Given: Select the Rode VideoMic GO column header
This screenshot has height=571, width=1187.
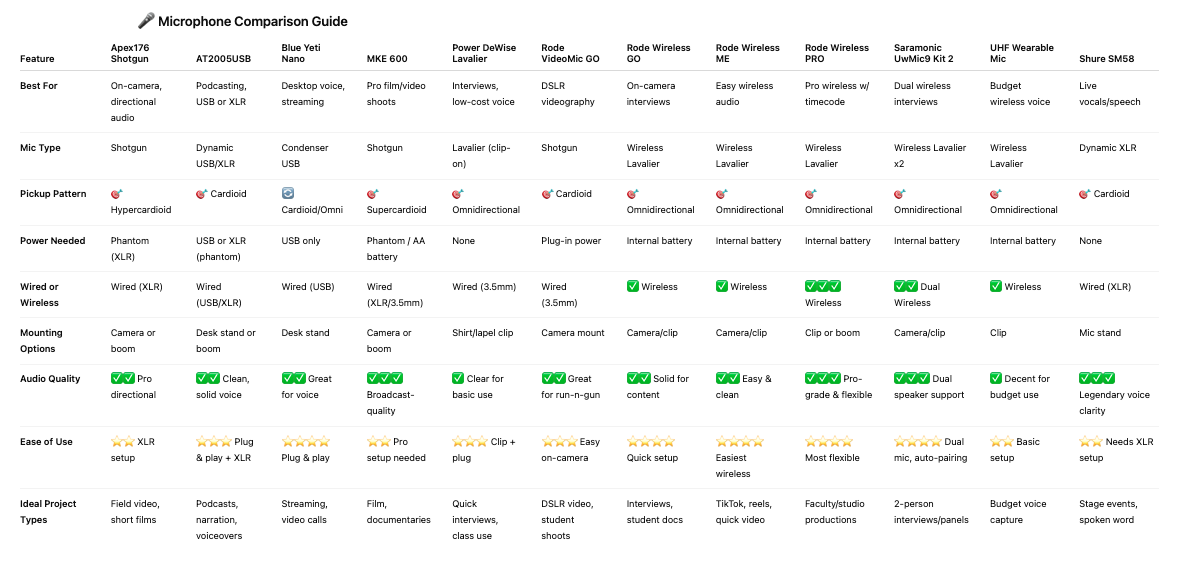Looking at the screenshot, I should [x=570, y=53].
